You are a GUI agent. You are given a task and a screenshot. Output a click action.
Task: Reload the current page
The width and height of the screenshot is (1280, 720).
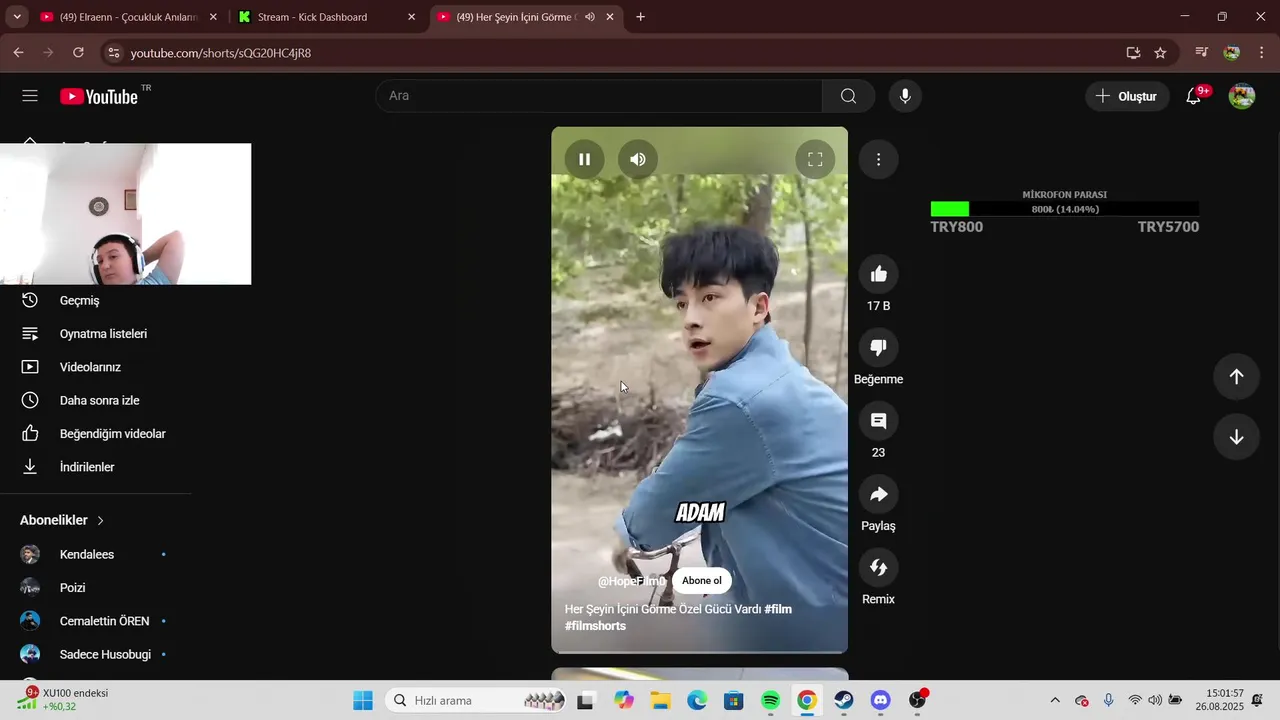79,53
